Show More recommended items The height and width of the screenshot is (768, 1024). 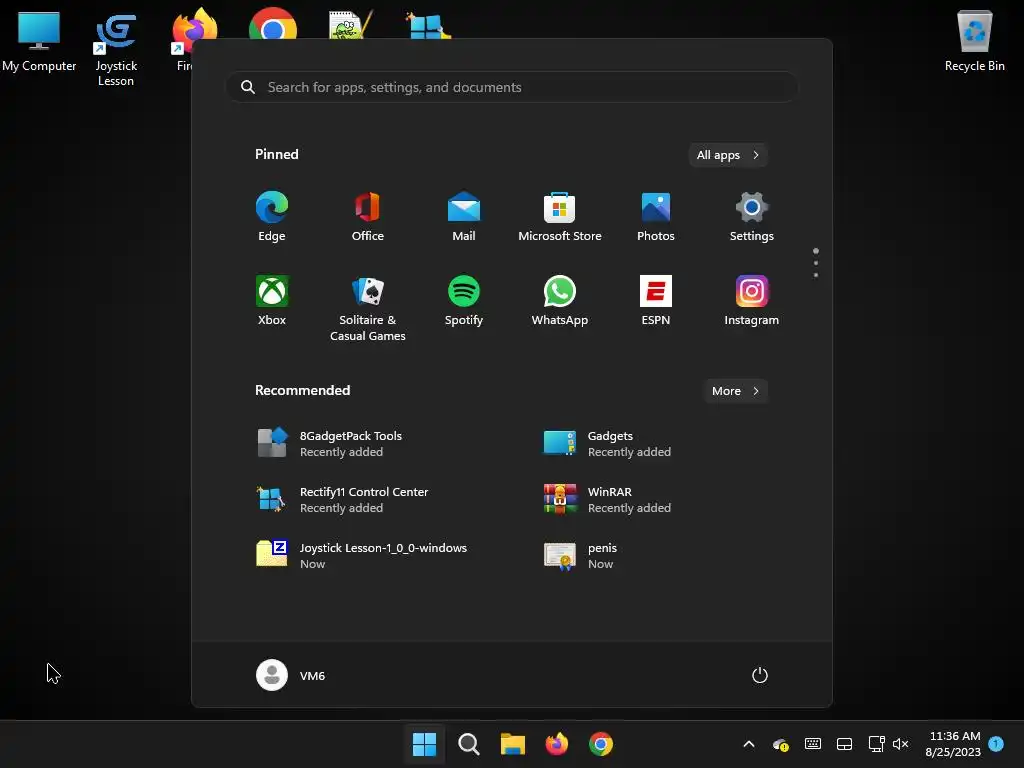point(735,391)
